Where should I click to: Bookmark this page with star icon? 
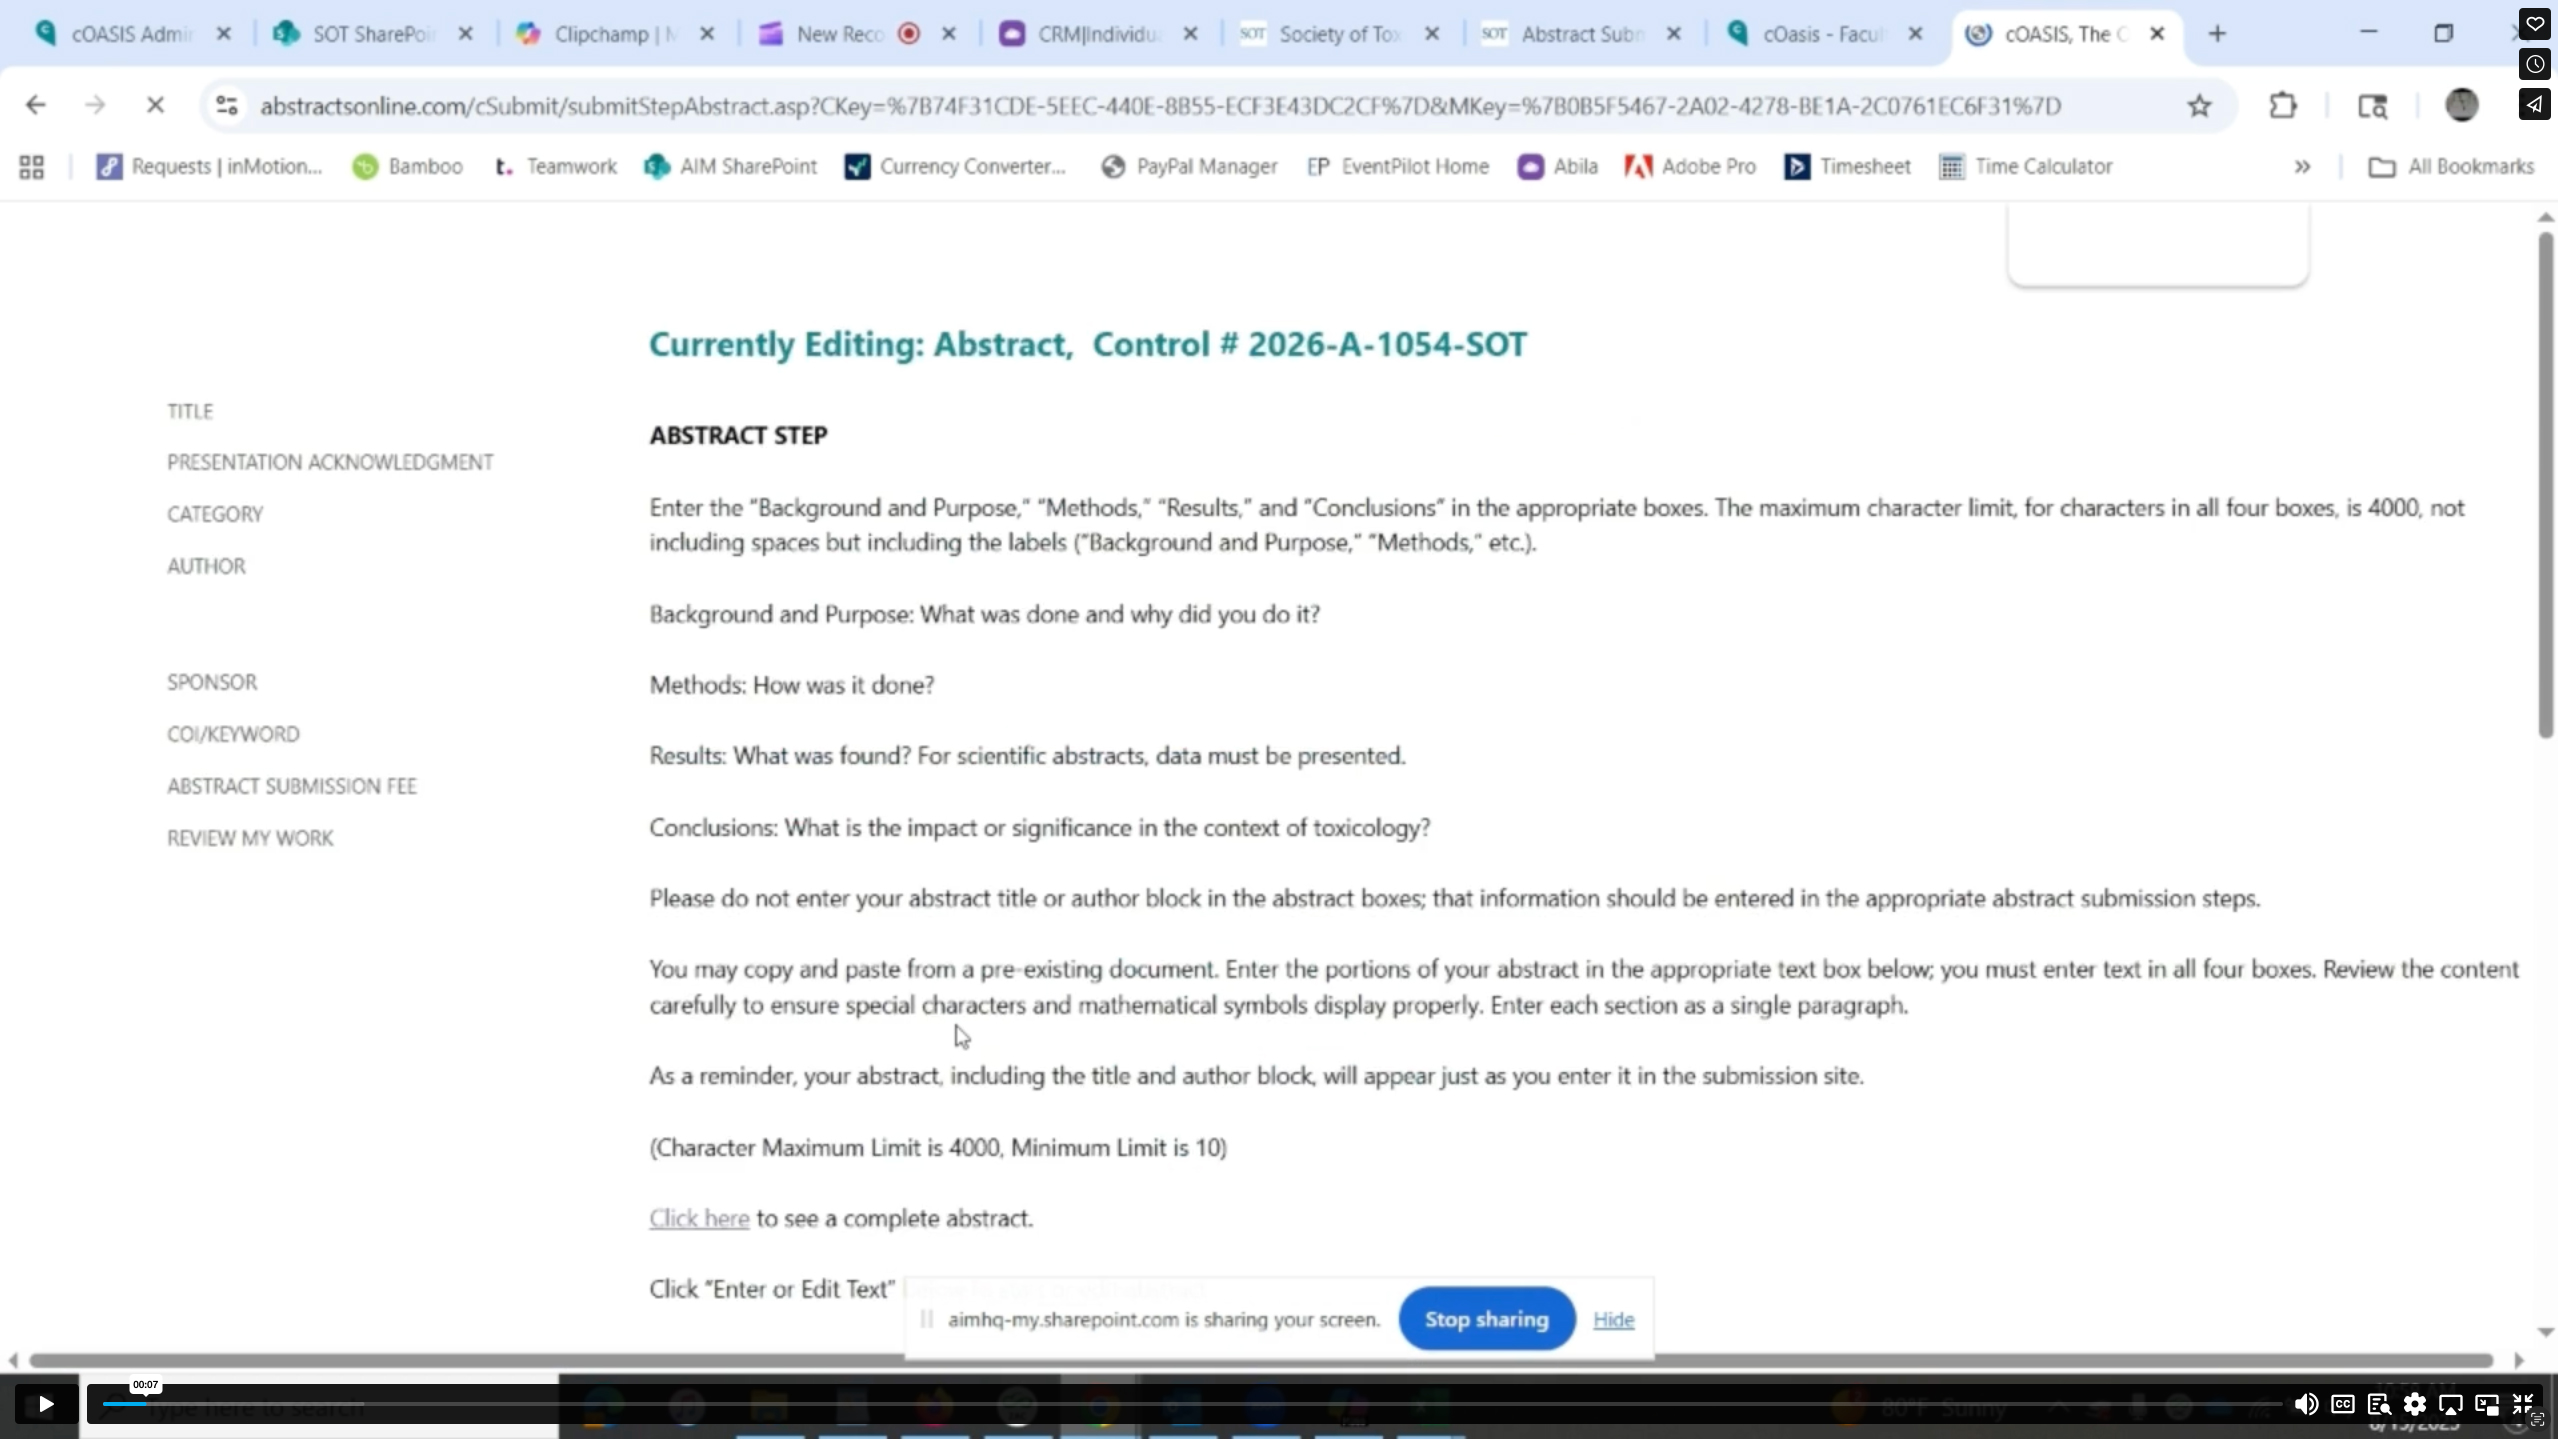2198,105
